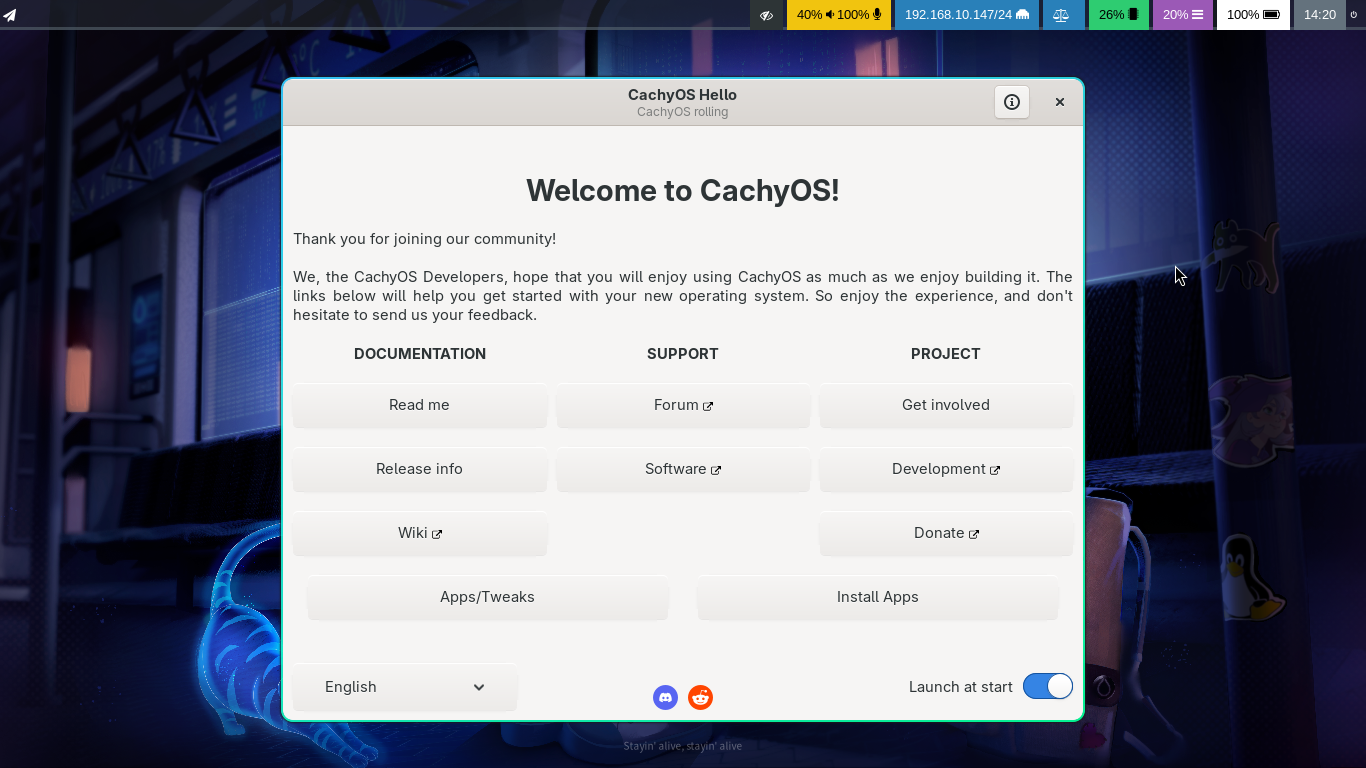Click the network address 192.168.10.147/24 module

(967, 15)
